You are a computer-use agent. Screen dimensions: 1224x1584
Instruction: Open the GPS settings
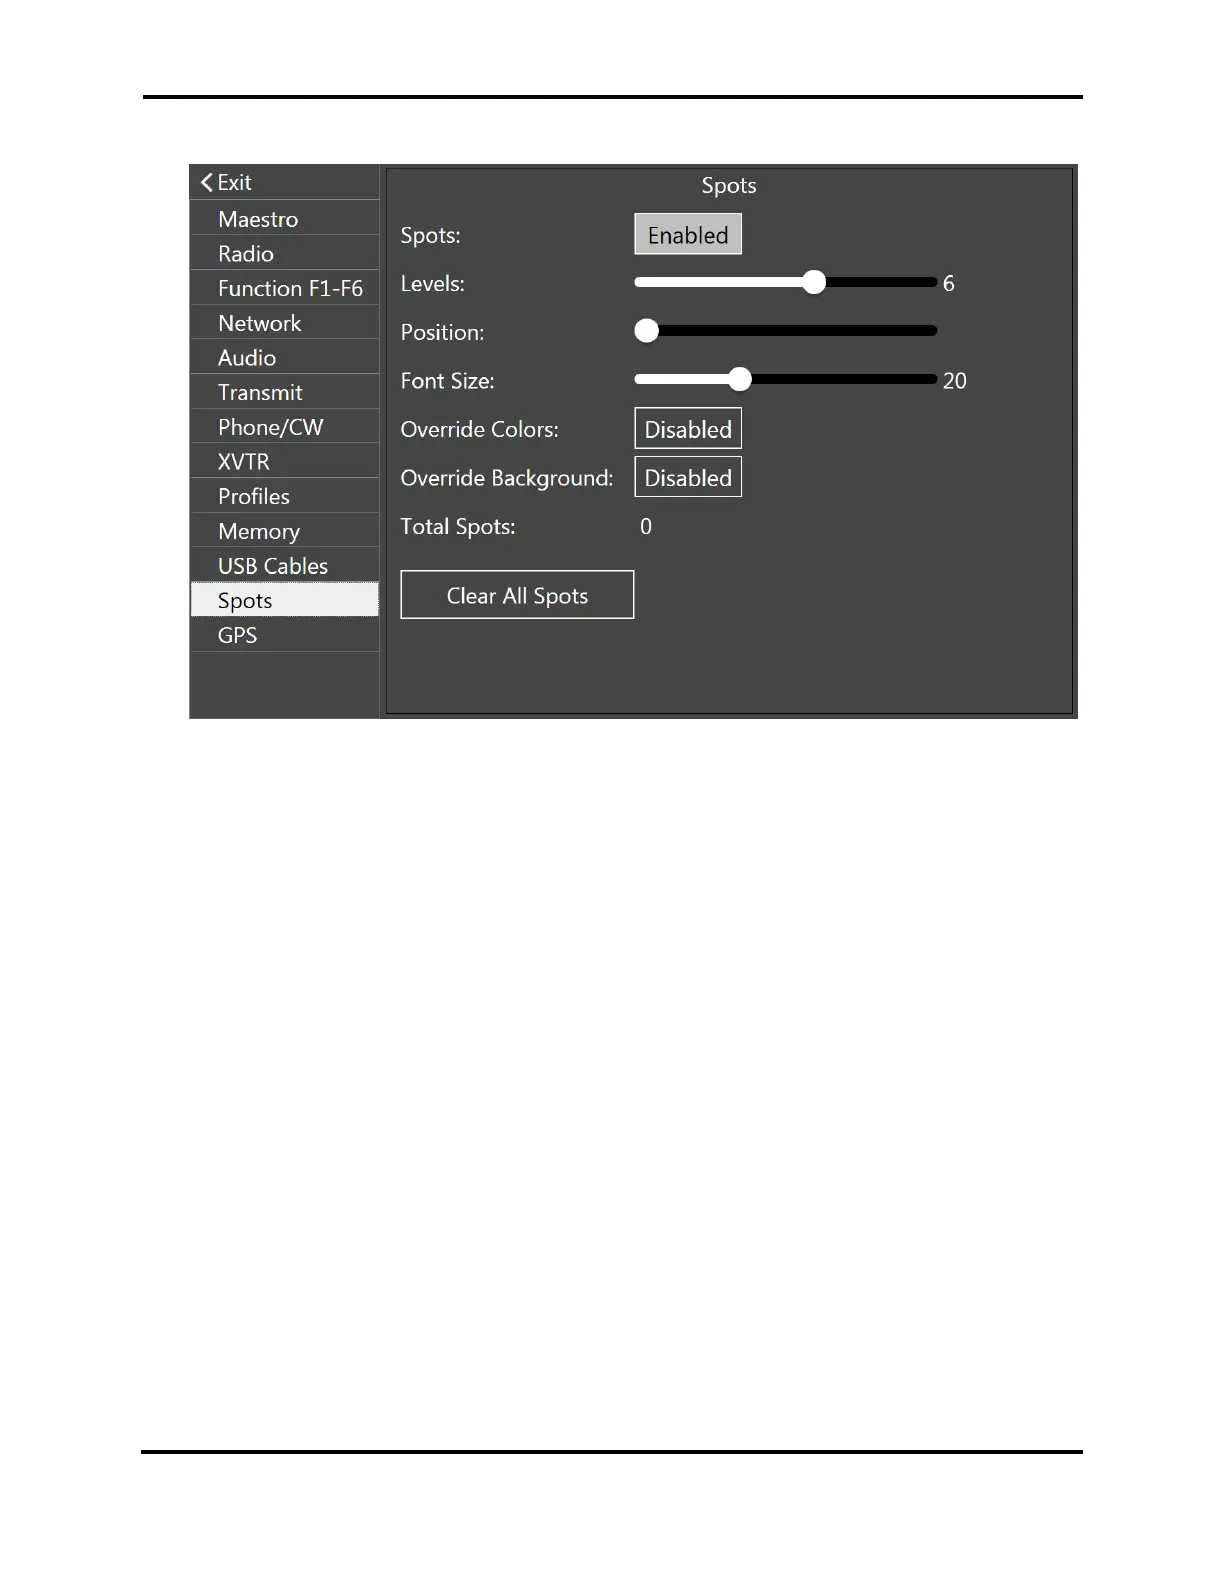click(285, 635)
